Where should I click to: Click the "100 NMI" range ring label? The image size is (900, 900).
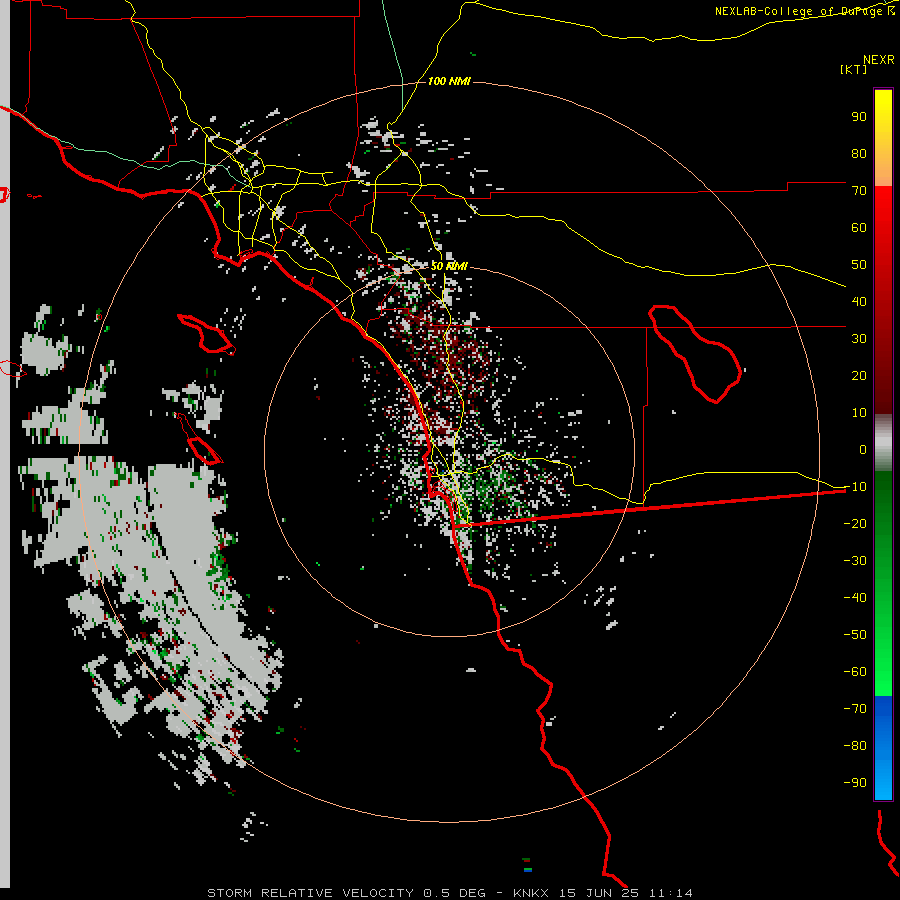coord(449,81)
